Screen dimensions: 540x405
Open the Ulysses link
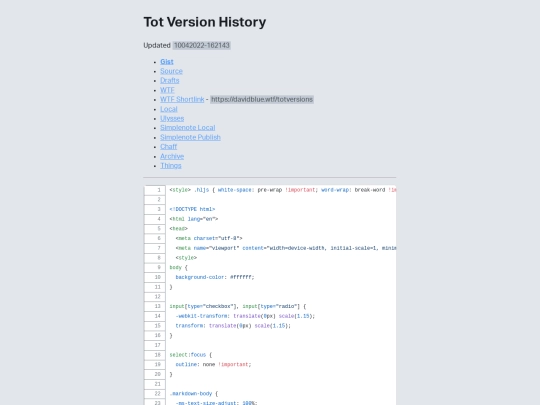point(172,118)
